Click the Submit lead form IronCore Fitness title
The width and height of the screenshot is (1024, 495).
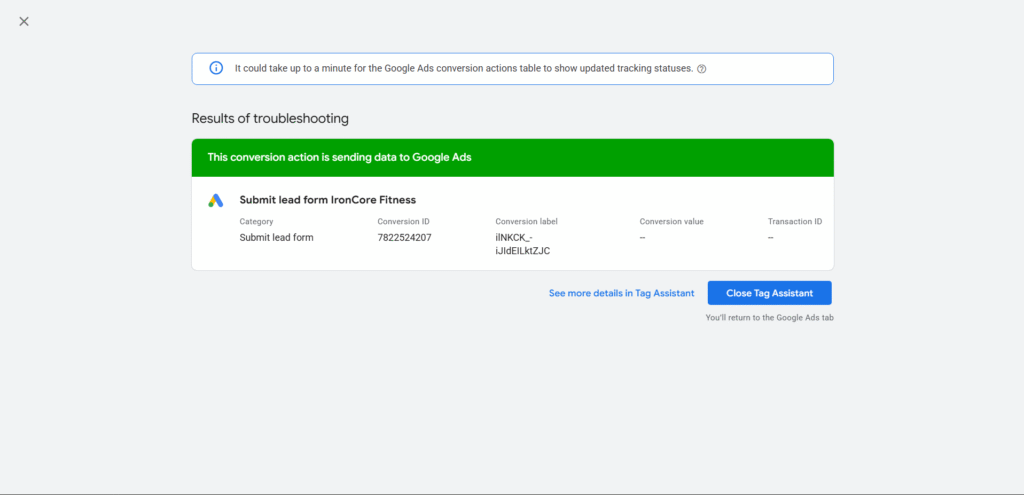(328, 200)
